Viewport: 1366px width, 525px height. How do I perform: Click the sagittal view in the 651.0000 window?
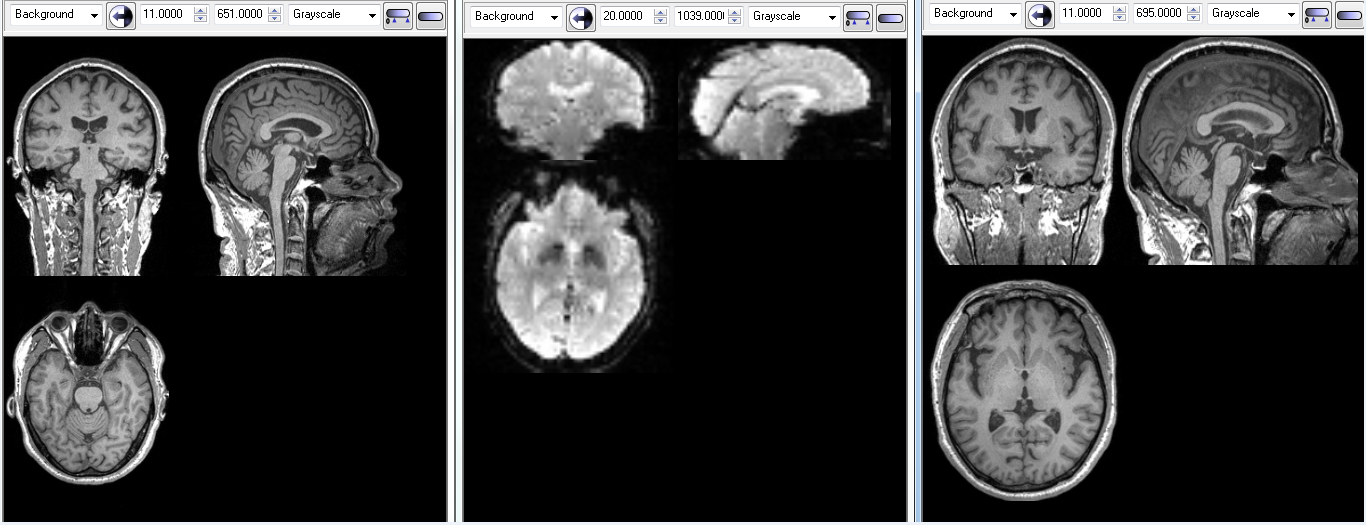coord(300,166)
